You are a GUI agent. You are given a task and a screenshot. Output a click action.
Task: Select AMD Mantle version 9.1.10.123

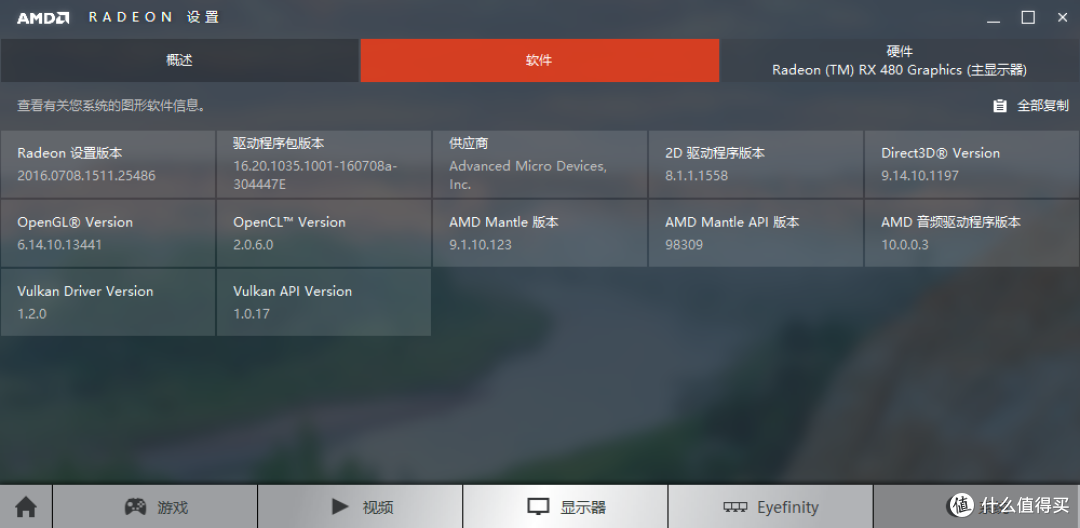pyautogui.click(x=480, y=244)
